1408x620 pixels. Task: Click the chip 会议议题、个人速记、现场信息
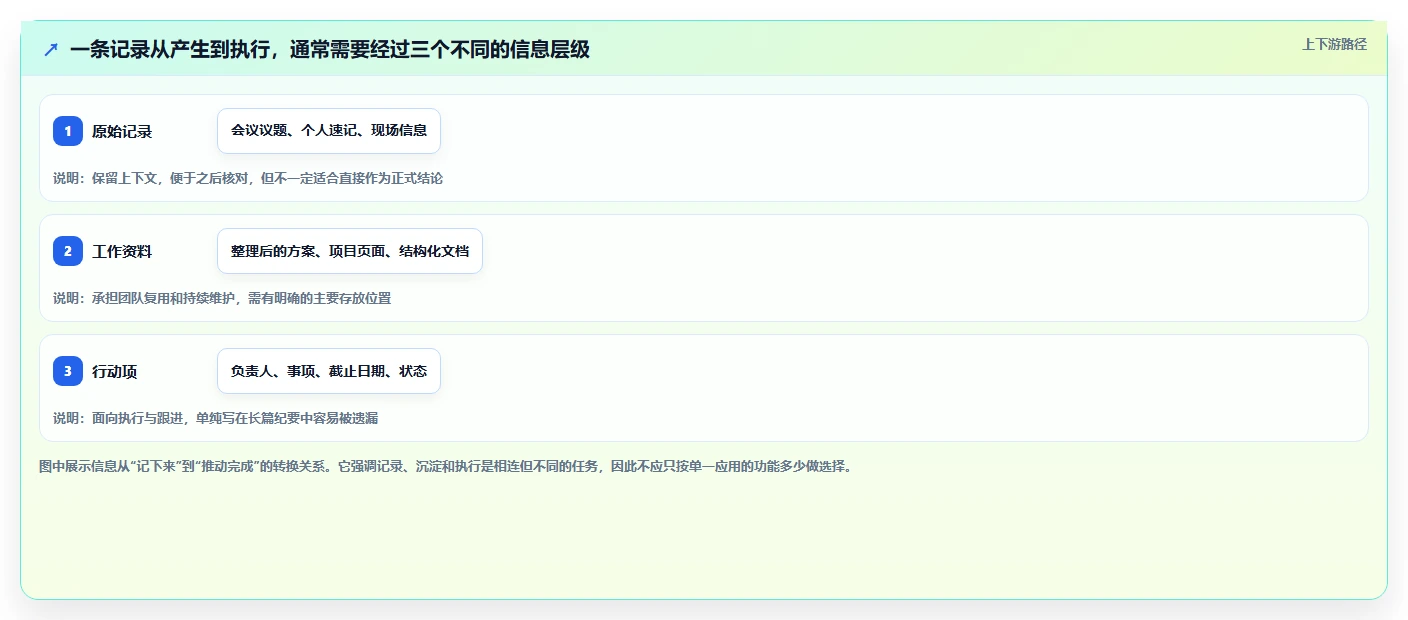(x=329, y=131)
